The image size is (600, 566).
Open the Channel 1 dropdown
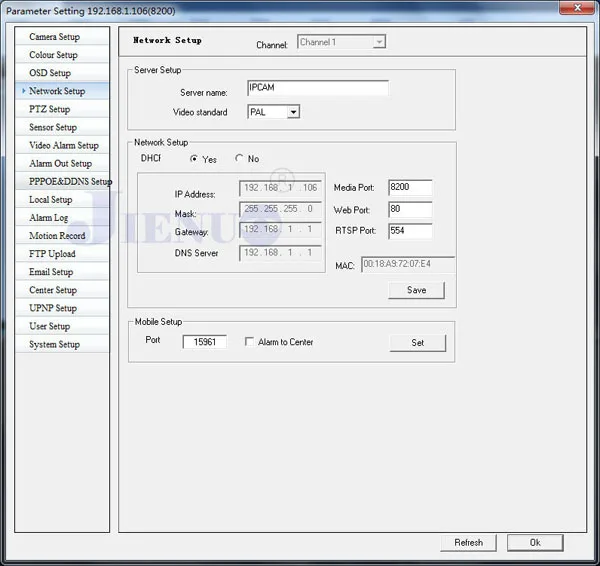[341, 42]
